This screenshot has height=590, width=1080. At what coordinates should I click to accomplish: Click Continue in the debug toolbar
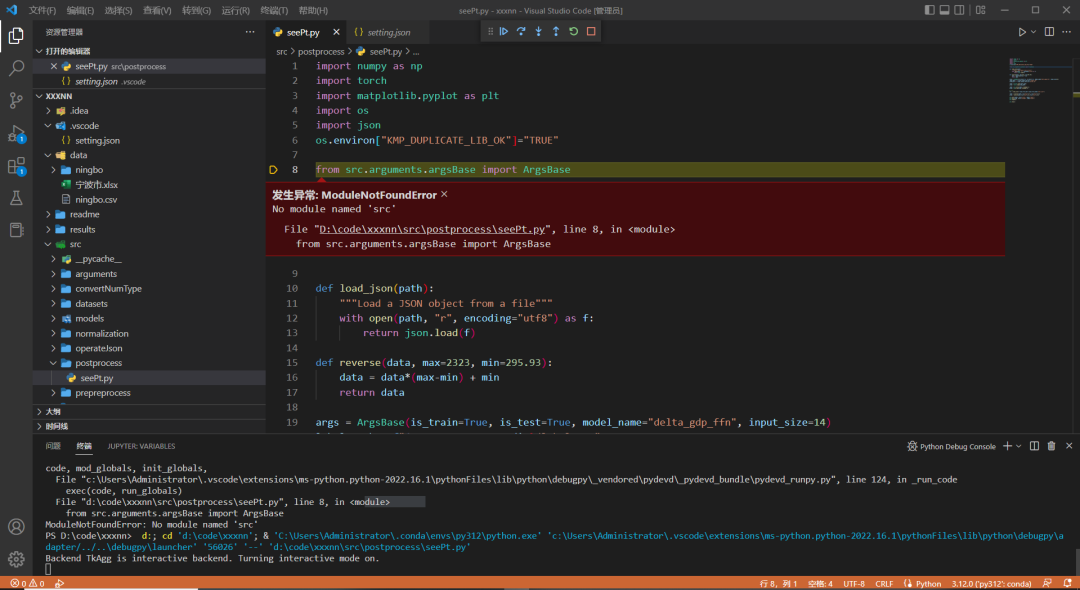(504, 32)
